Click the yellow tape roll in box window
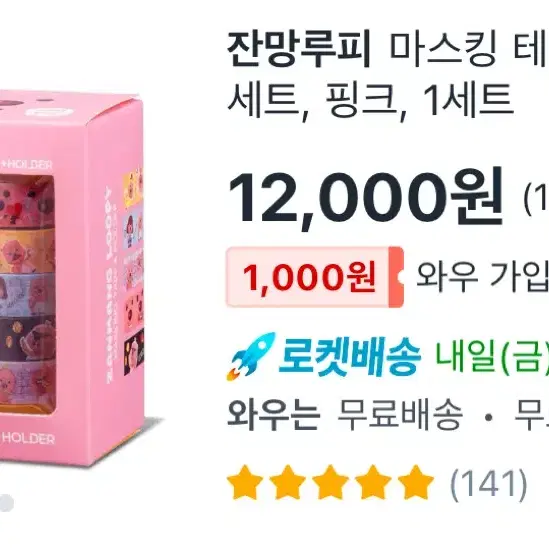The width and height of the screenshot is (549, 549). click(x=27, y=250)
